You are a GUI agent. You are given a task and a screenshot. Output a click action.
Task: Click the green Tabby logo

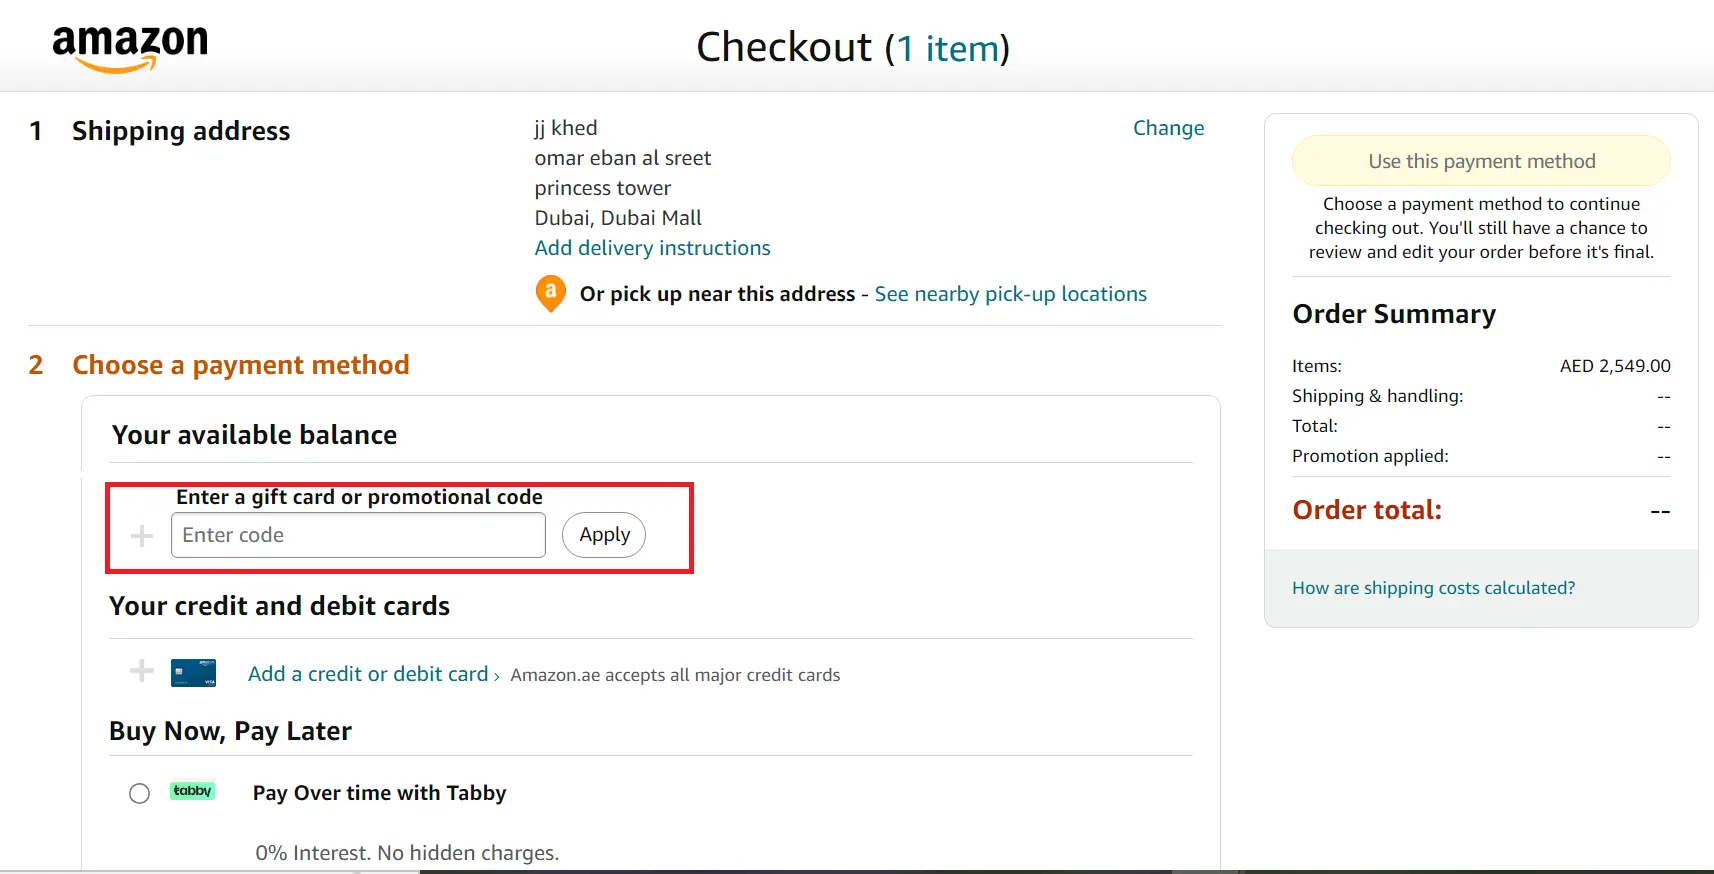pos(192,791)
